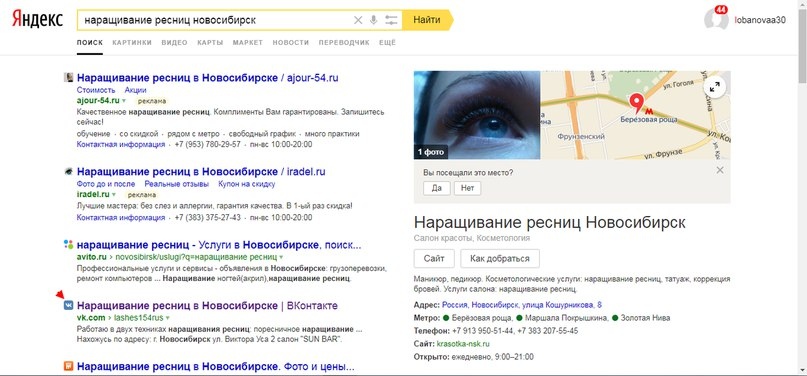Viewport: 807px width, 376px height.
Task: Open the user profile avatar icon
Action: coord(716,20)
